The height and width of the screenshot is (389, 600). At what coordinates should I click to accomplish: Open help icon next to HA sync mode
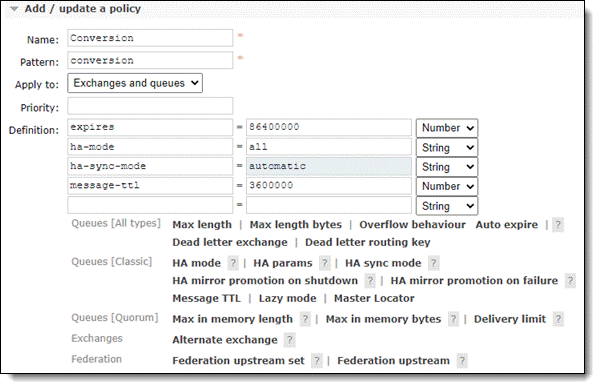tap(433, 263)
